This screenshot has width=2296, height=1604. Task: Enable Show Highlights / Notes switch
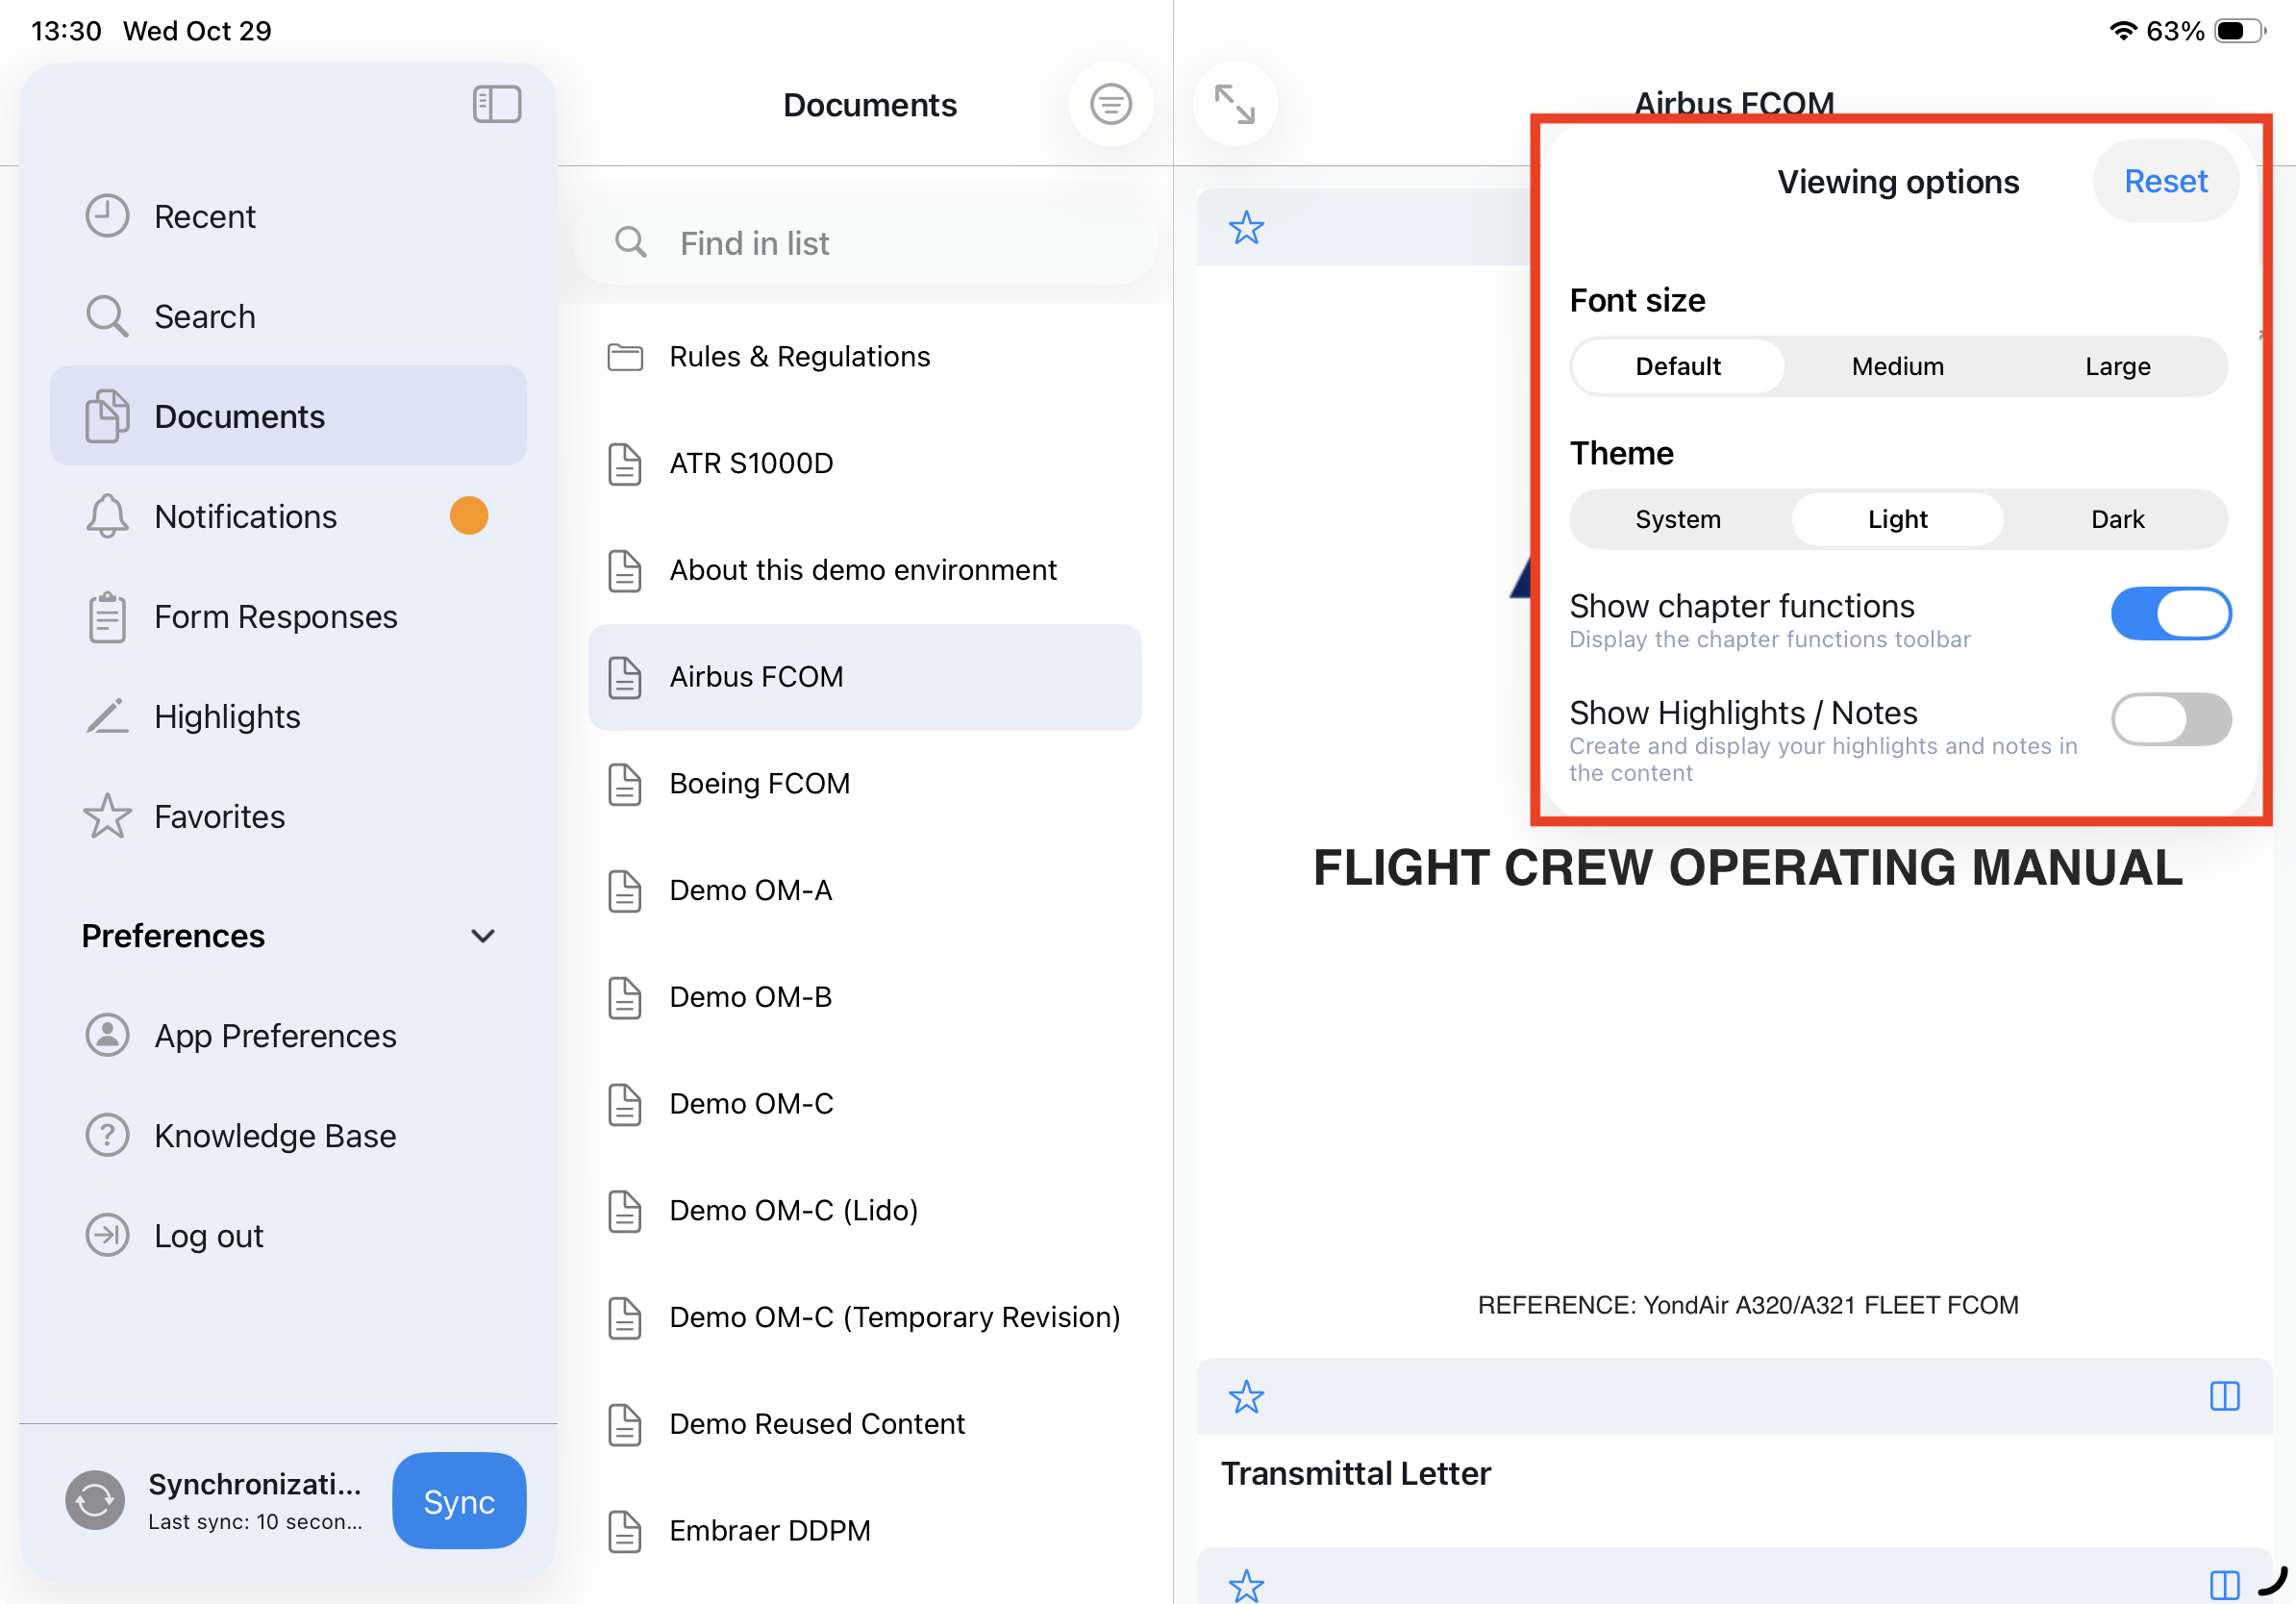pyautogui.click(x=2170, y=719)
